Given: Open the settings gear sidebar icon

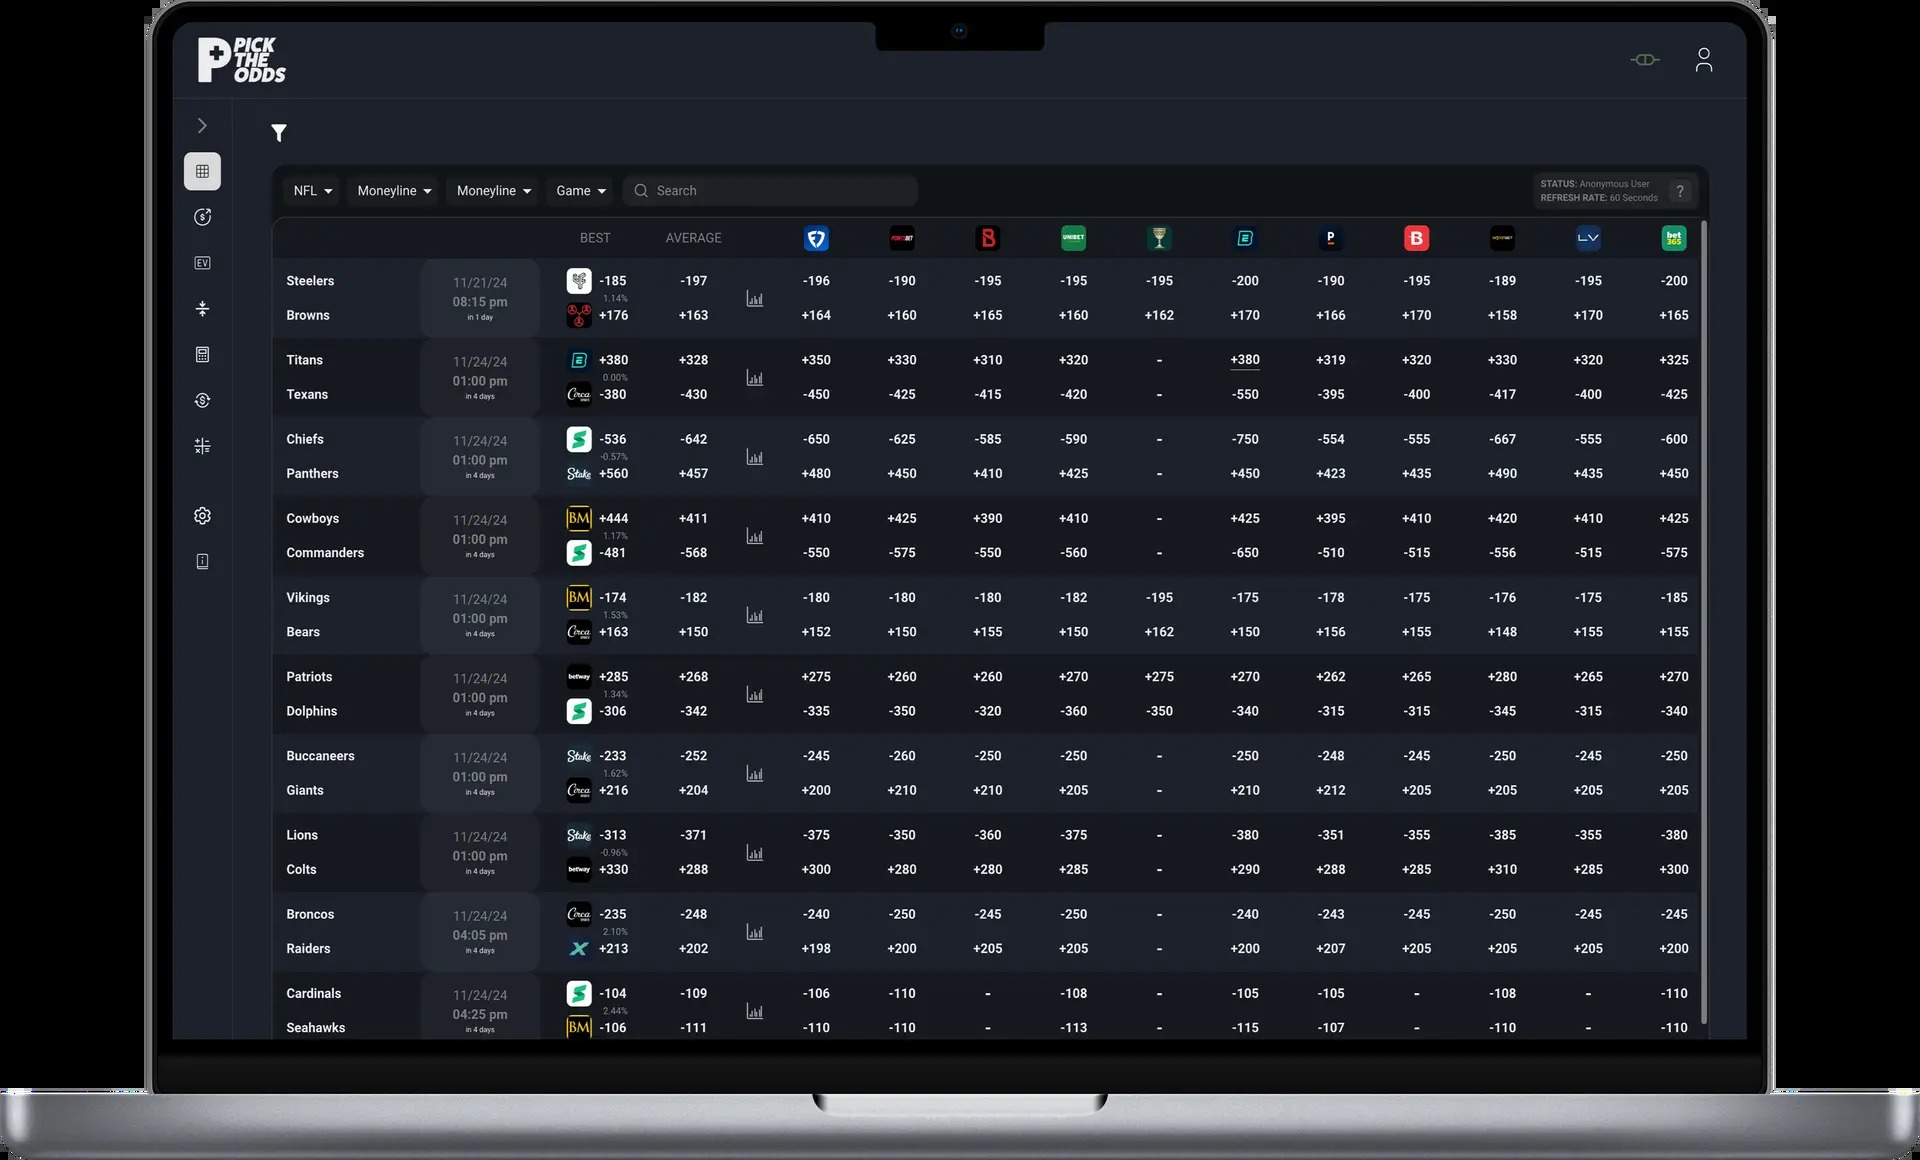Looking at the screenshot, I should (202, 516).
